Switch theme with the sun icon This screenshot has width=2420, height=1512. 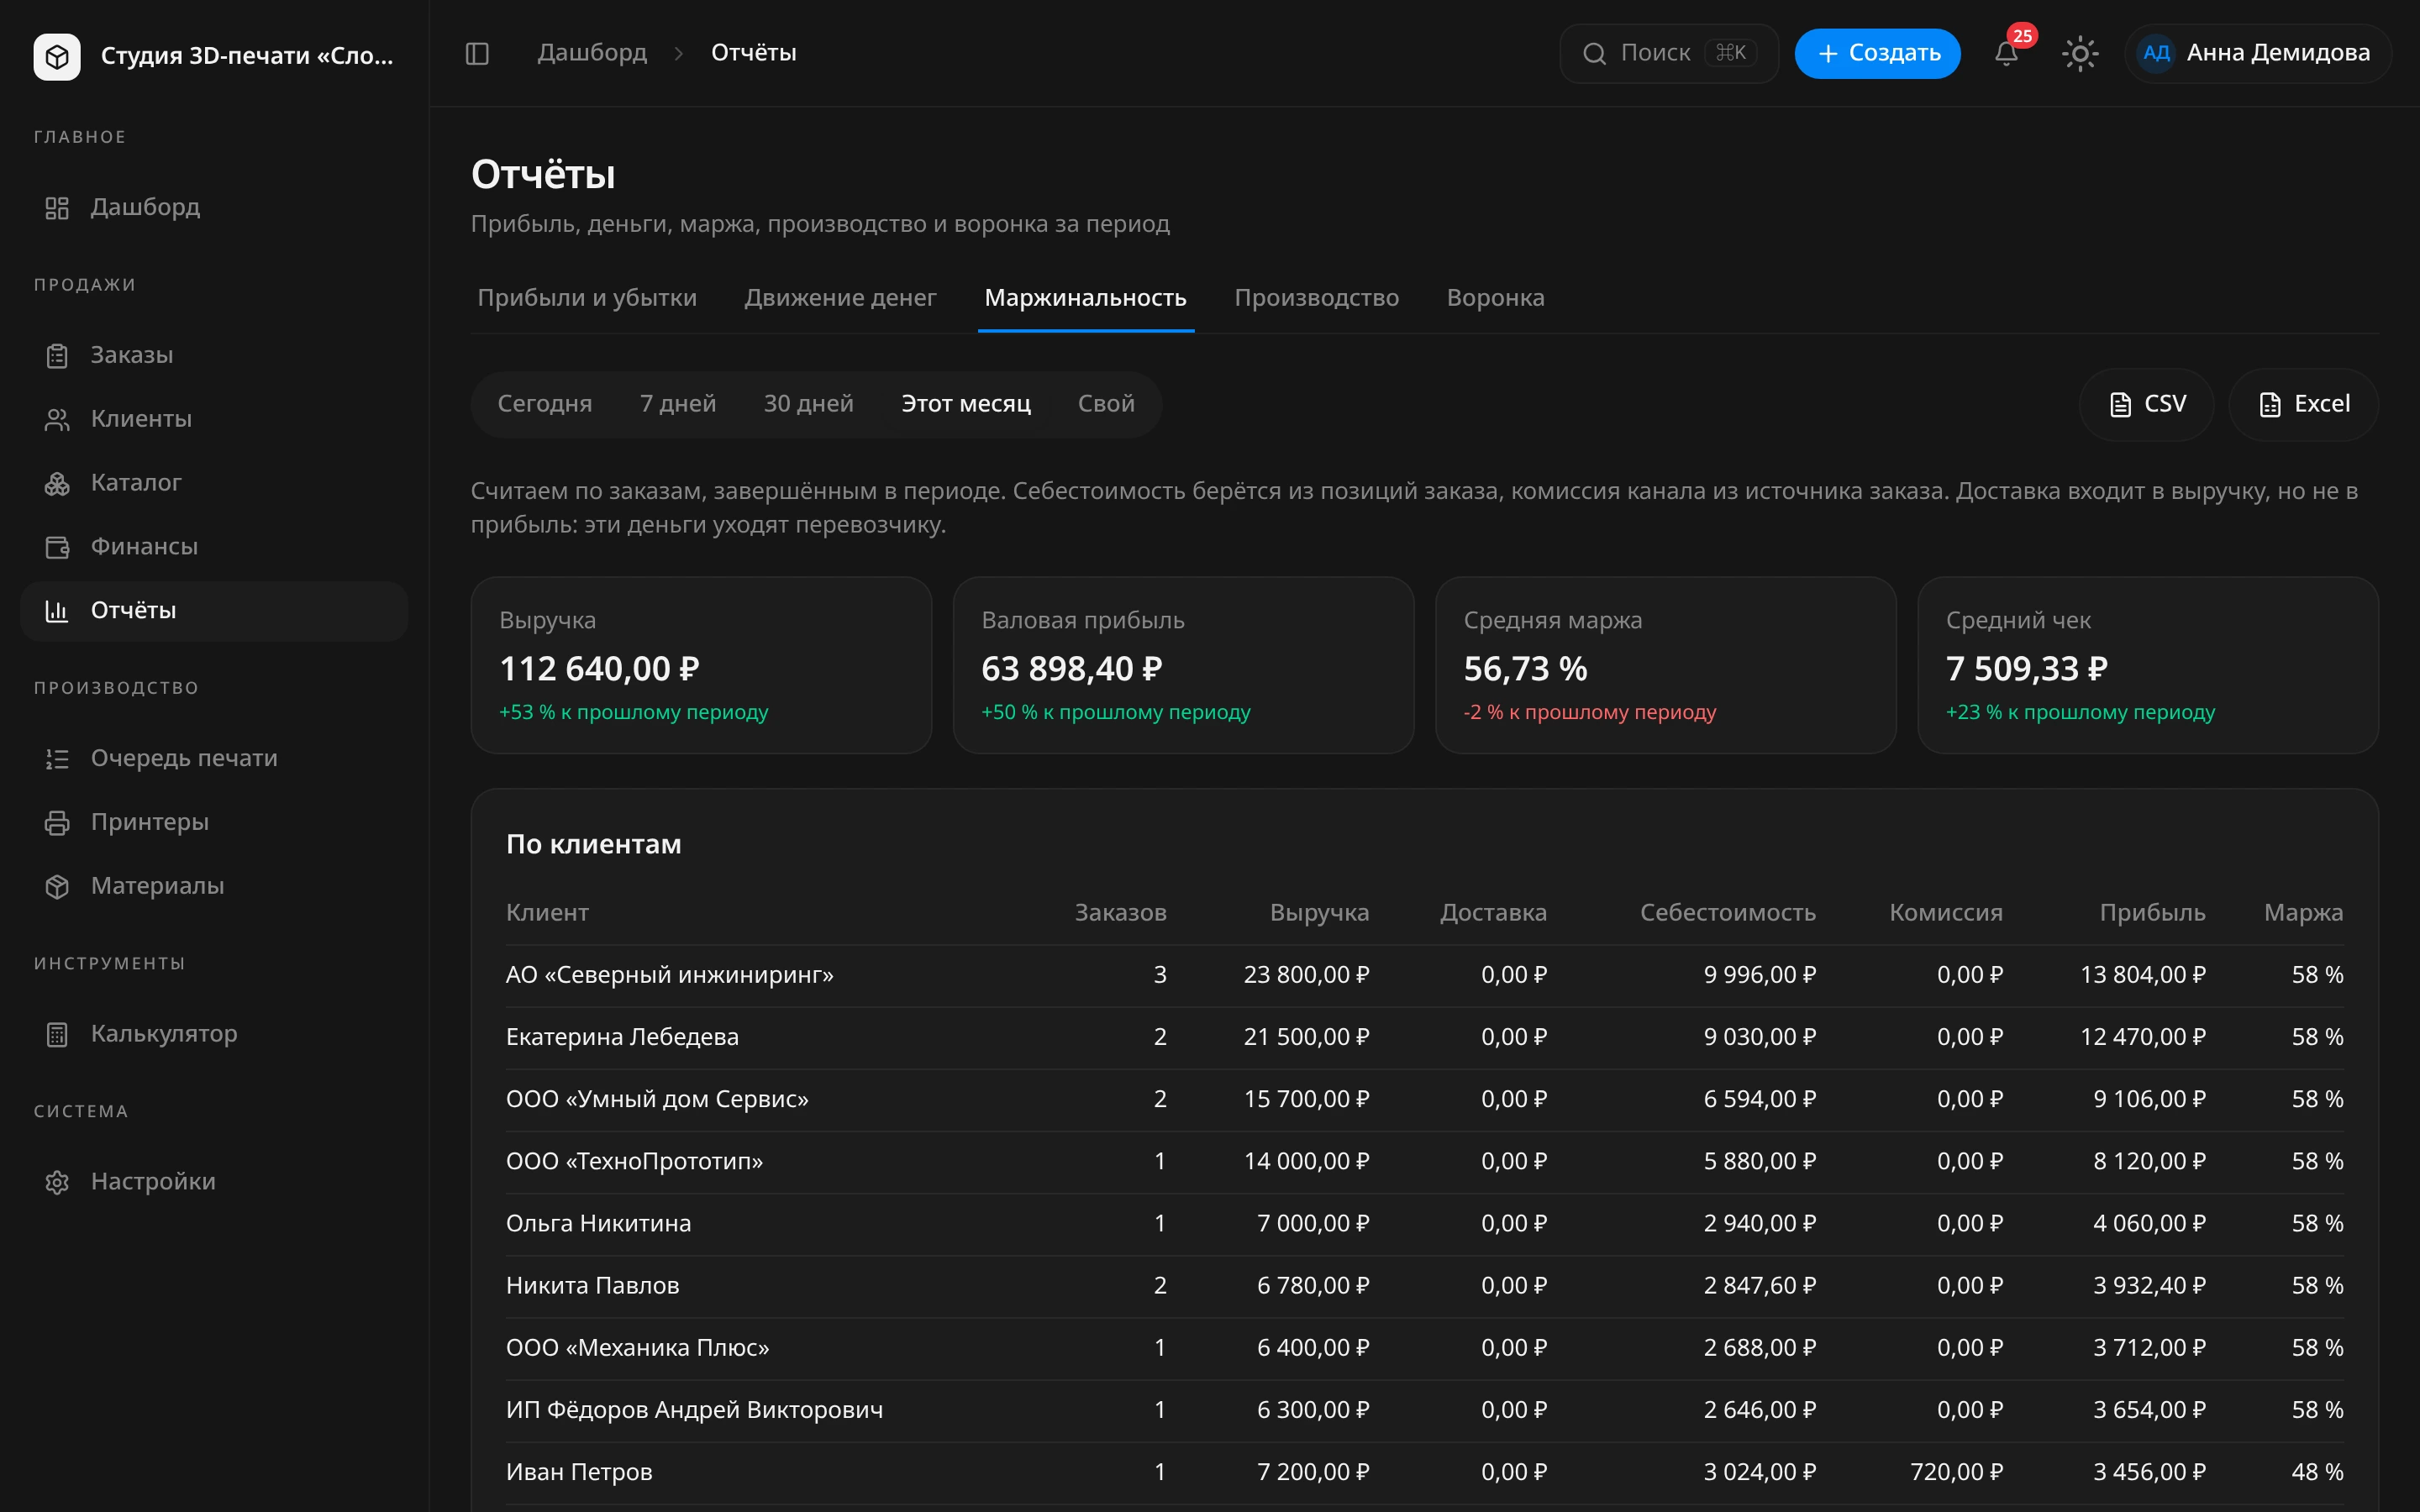(2080, 53)
